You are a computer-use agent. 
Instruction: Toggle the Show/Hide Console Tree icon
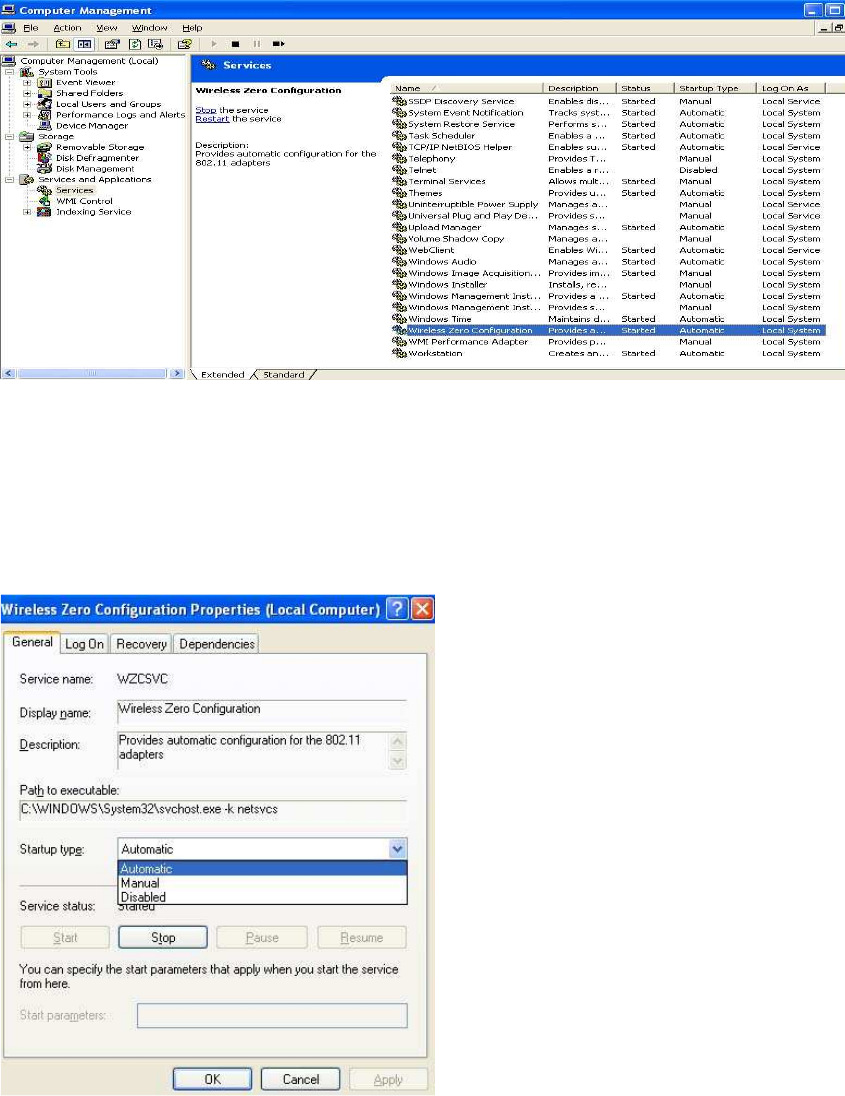click(x=85, y=44)
